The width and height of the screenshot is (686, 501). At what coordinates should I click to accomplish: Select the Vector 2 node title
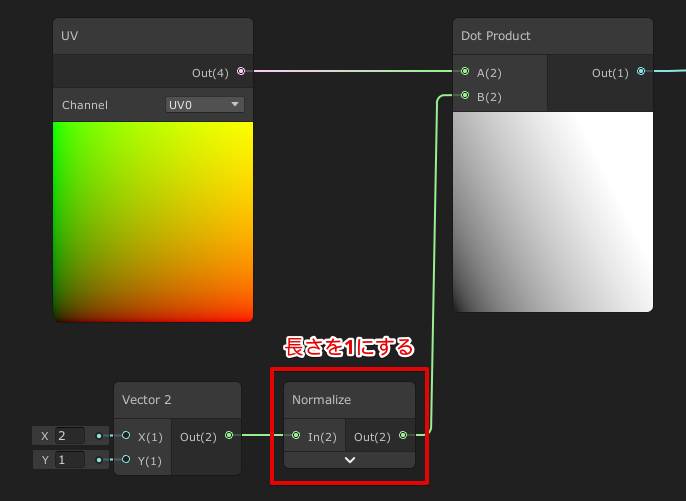pyautogui.click(x=147, y=400)
